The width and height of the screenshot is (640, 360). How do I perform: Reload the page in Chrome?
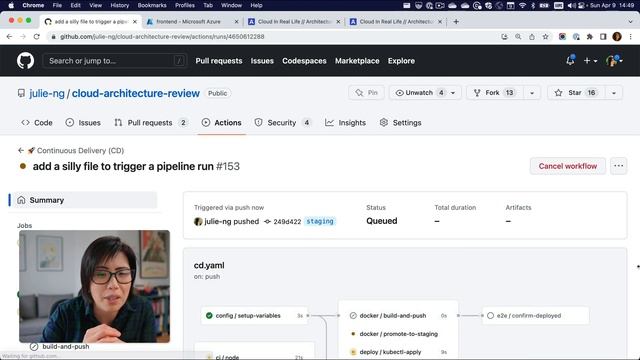coord(37,37)
